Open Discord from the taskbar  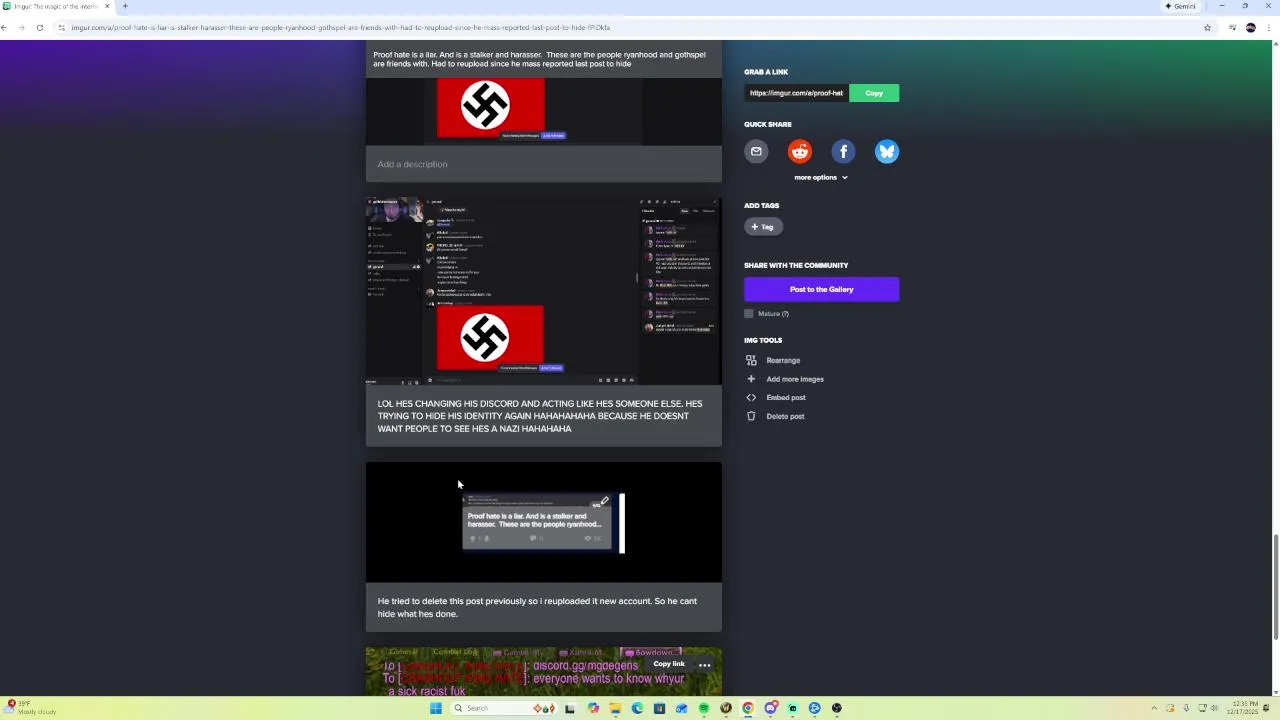coord(771,708)
